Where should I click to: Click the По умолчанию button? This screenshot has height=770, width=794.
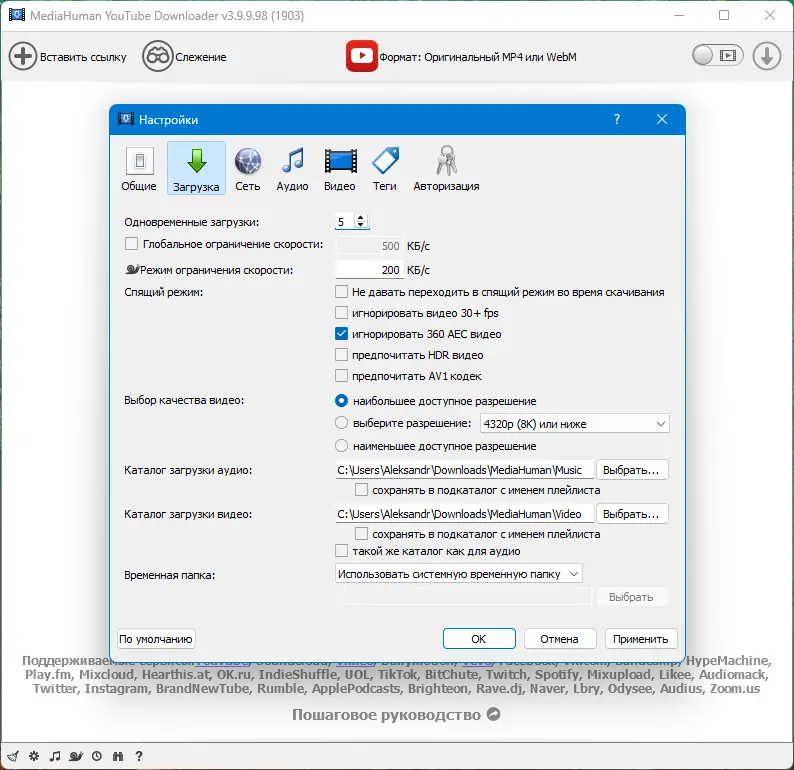pos(156,639)
